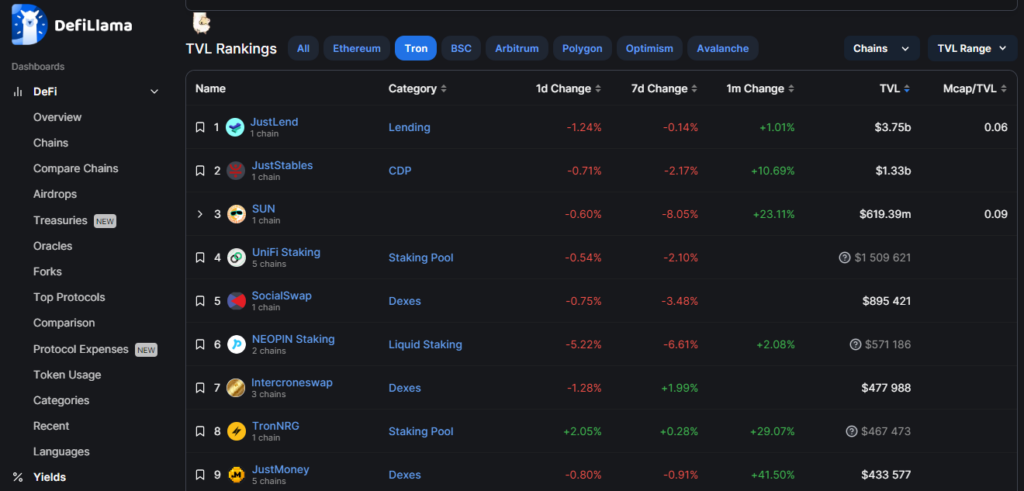Open the Chains dropdown
This screenshot has height=491, width=1024.
(881, 48)
